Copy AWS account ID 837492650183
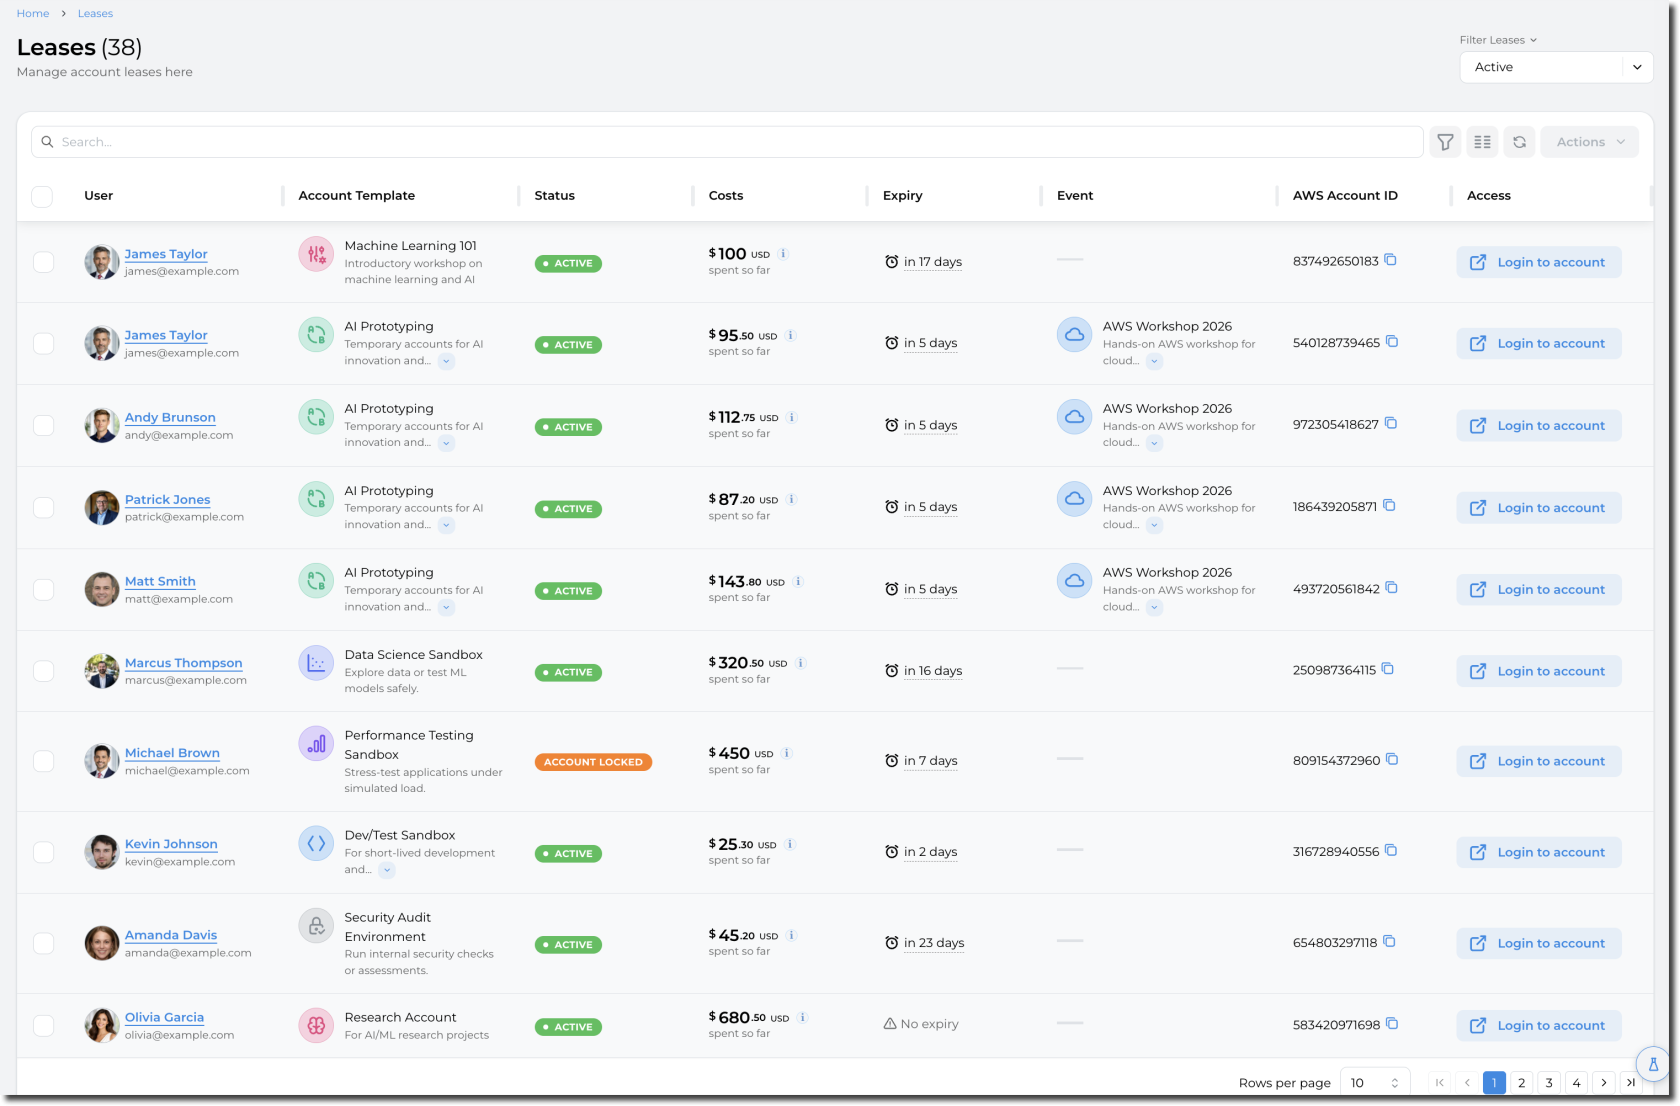The width and height of the screenshot is (1680, 1106). 1390,260
